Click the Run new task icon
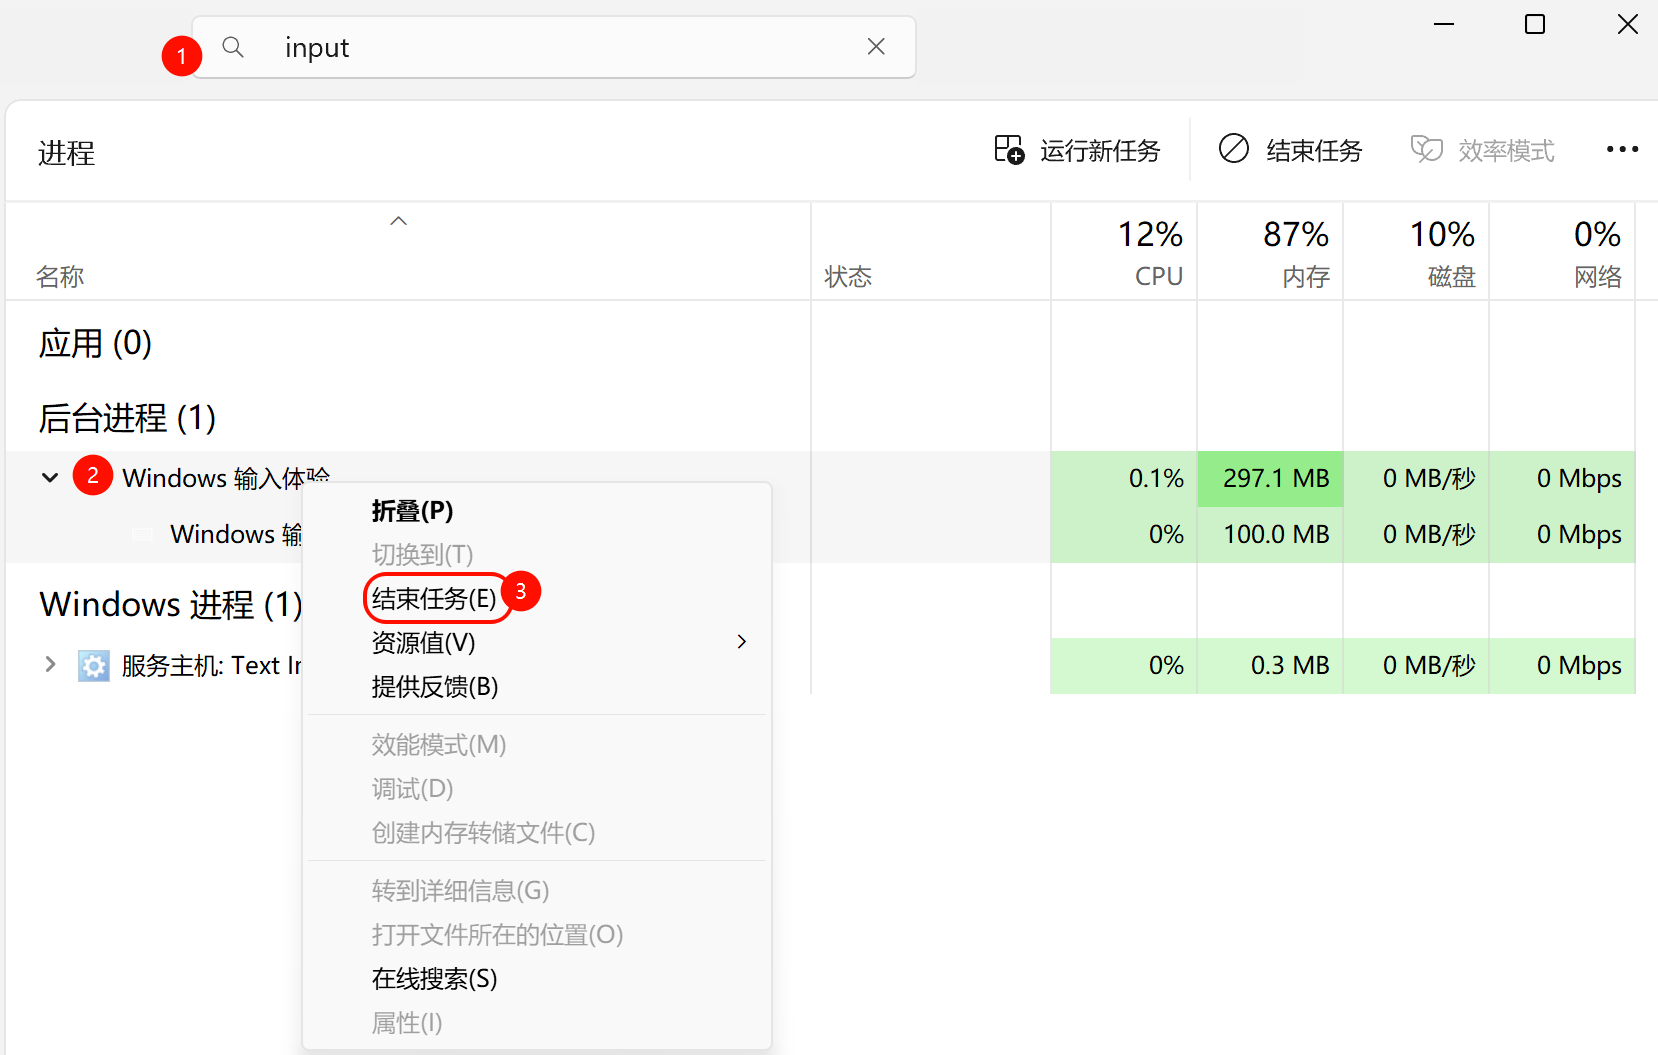This screenshot has height=1055, width=1658. click(1009, 150)
